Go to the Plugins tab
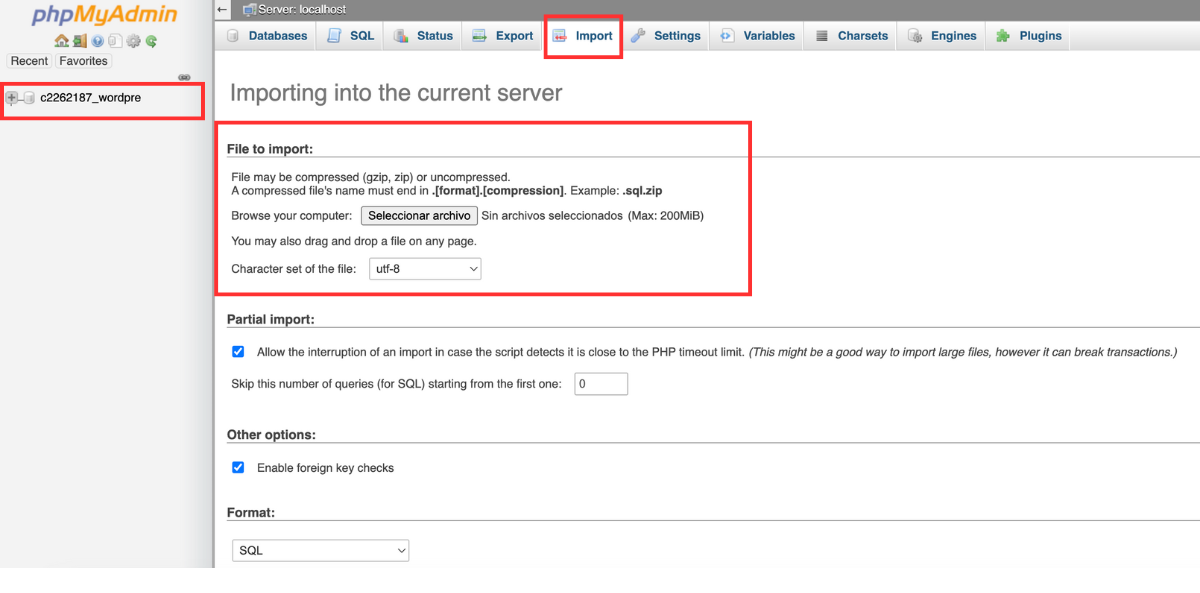 [x=1029, y=36]
